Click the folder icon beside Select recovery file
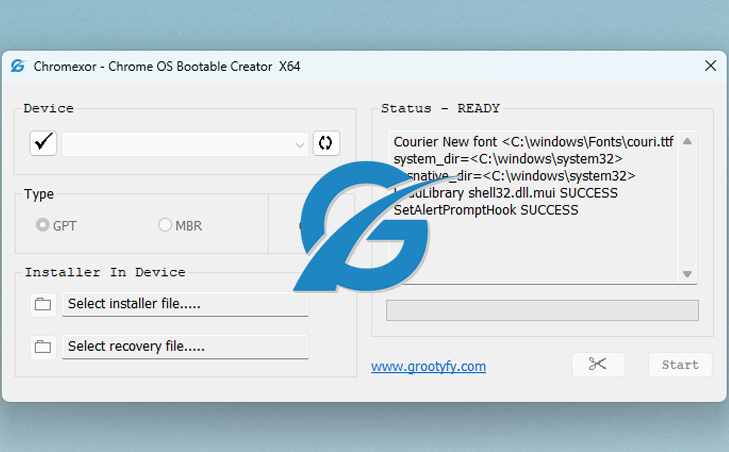 [x=43, y=347]
